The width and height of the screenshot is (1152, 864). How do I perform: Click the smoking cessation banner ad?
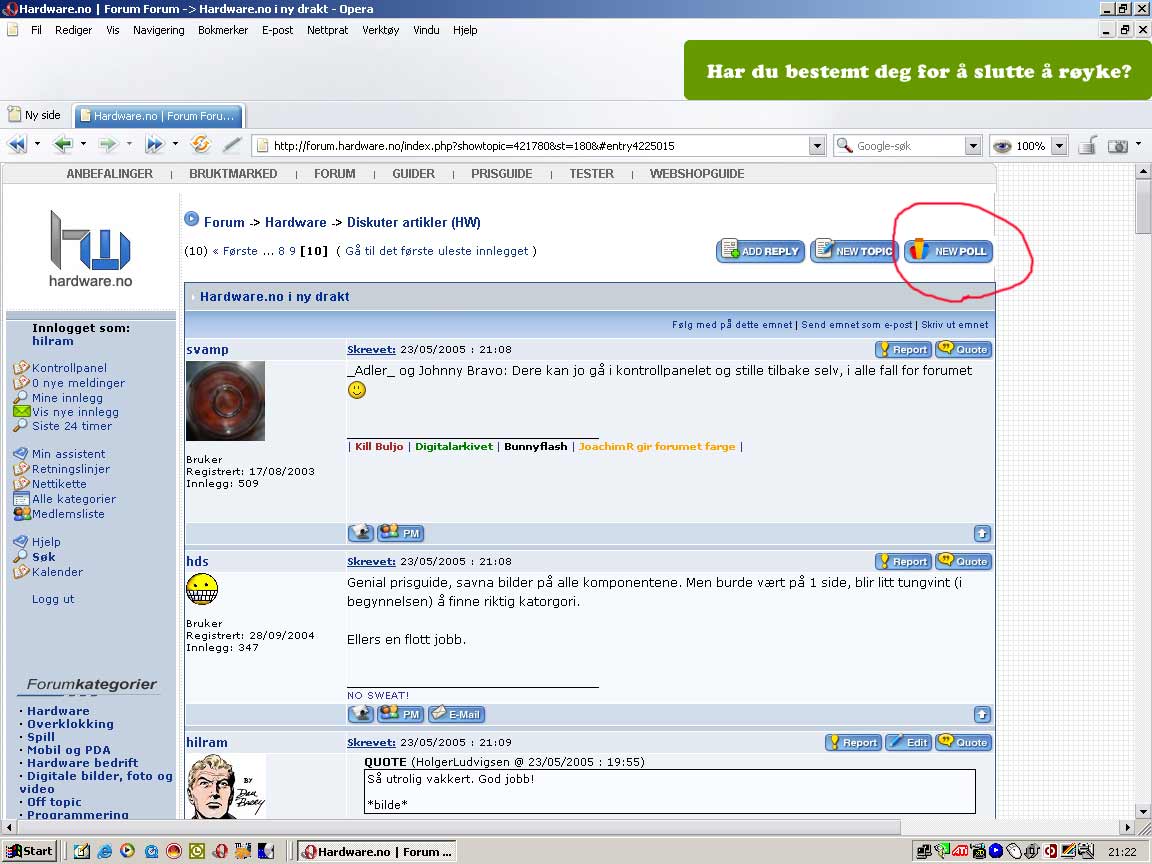pos(918,71)
